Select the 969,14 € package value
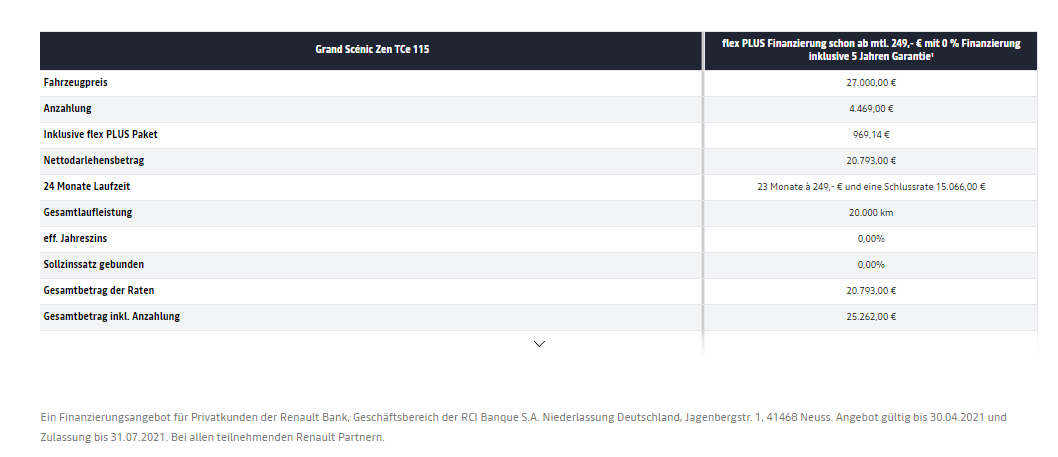 click(870, 134)
